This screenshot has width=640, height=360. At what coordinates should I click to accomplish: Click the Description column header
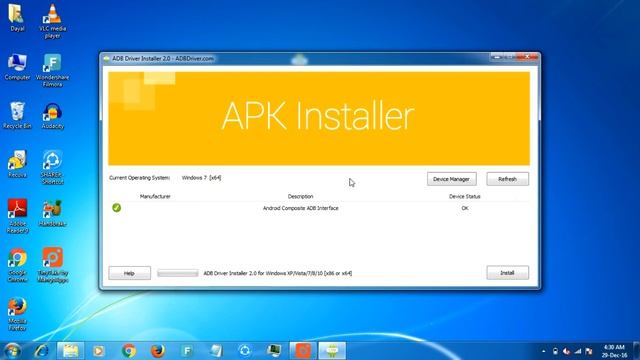pyautogui.click(x=300, y=196)
